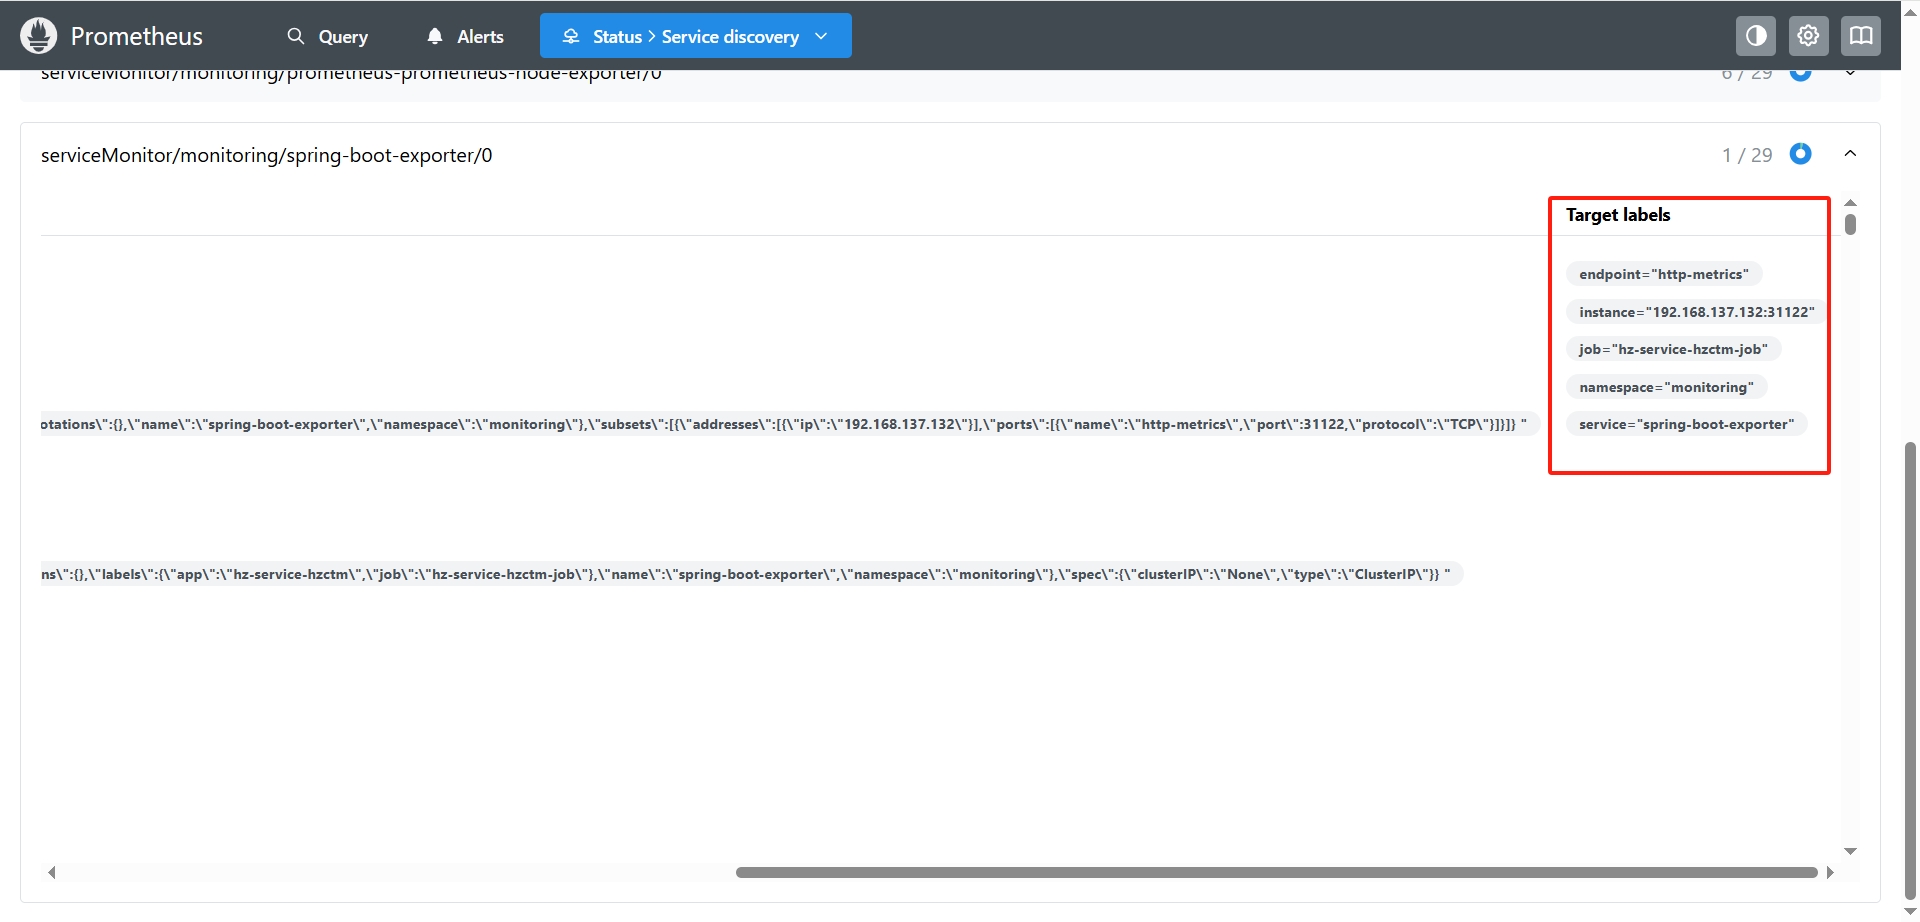Click the job="hz-service-hzctm-job" label
Screen dimensions: 1920x922
(1673, 349)
